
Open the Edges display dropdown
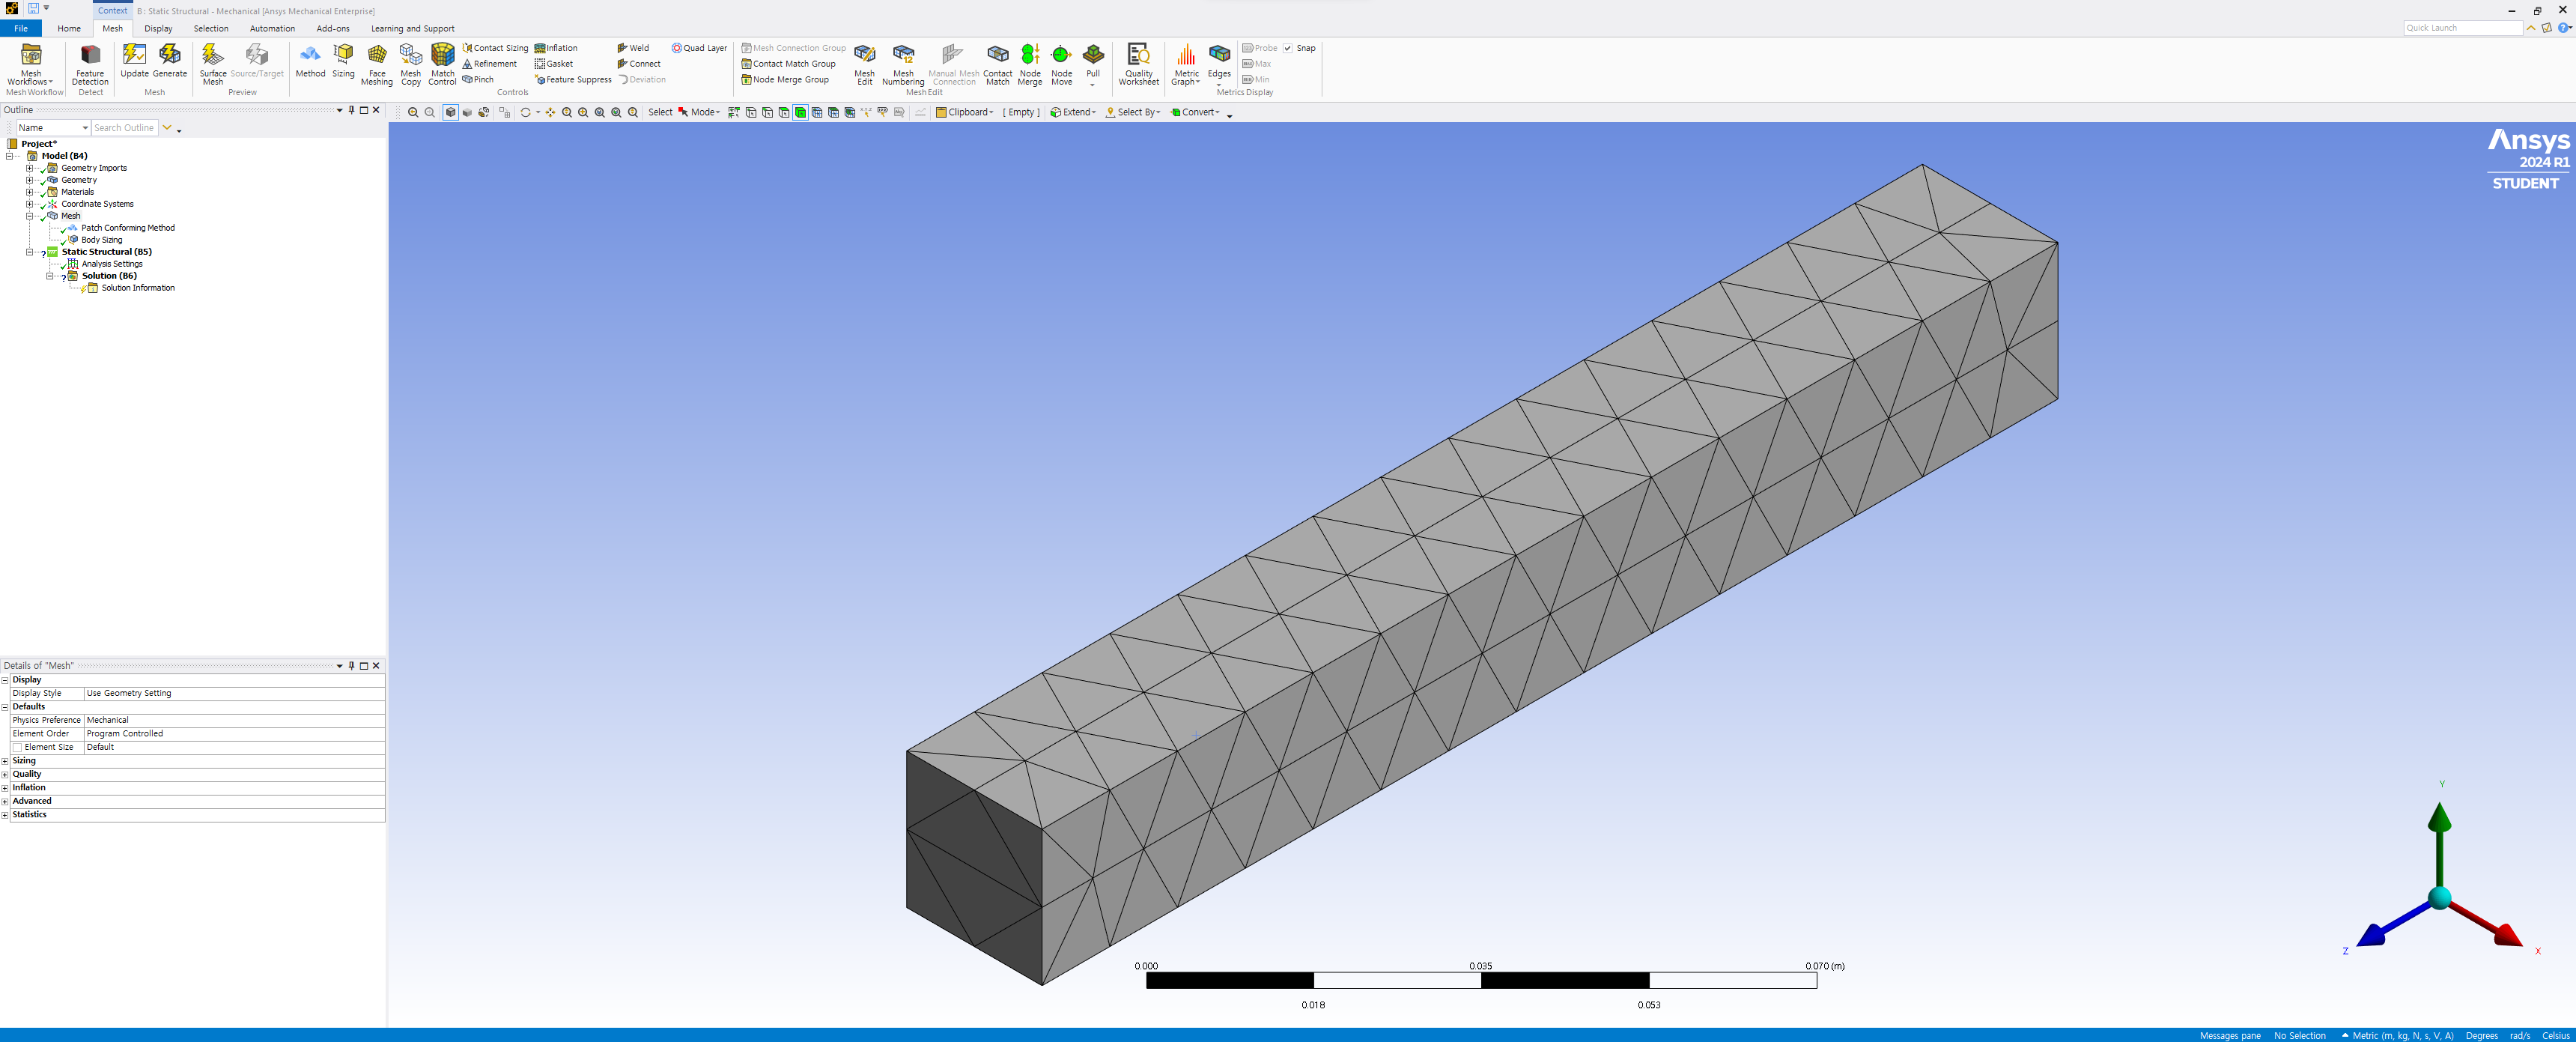click(x=1219, y=65)
